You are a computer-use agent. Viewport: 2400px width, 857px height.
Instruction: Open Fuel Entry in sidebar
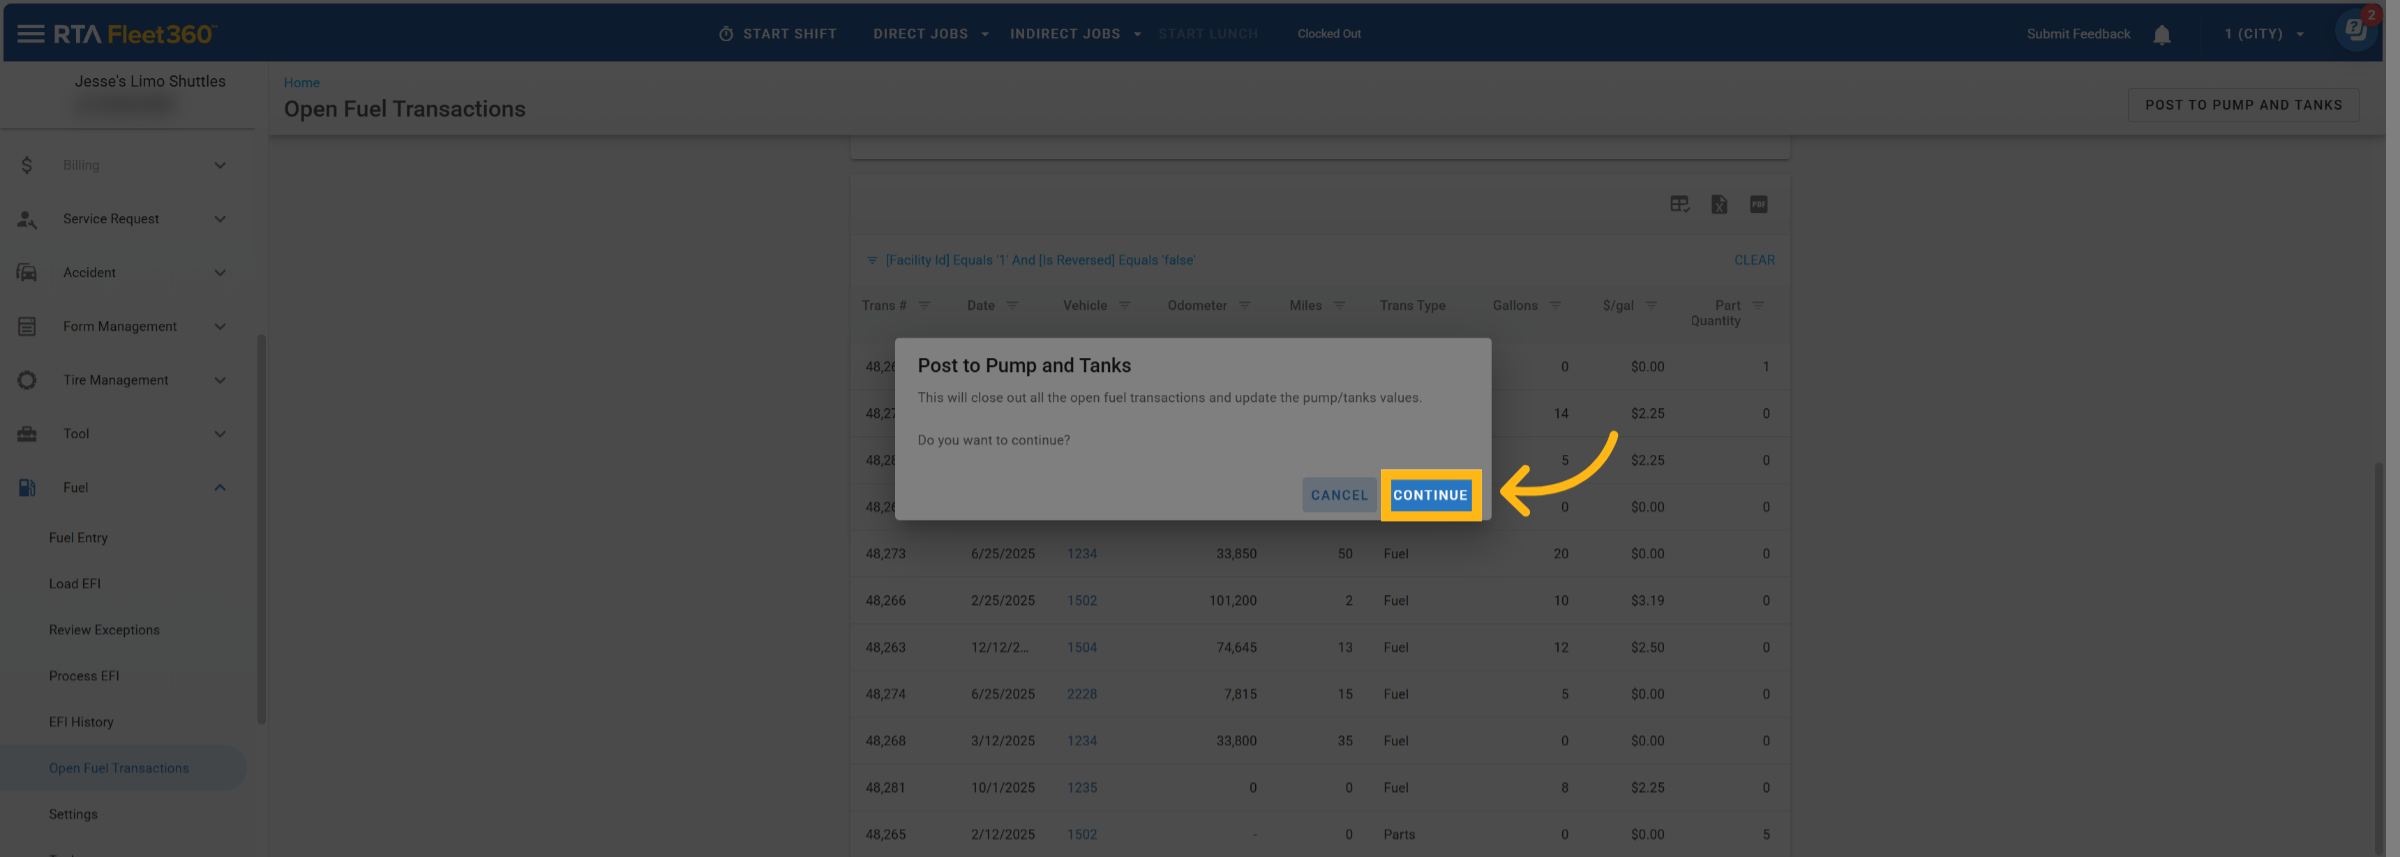[x=78, y=538]
